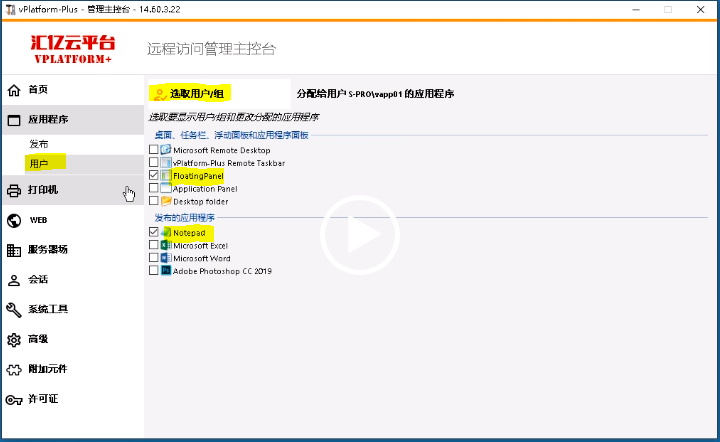Click the 系统工具 wrench icon
This screenshot has height=442, width=720.
coord(14,310)
